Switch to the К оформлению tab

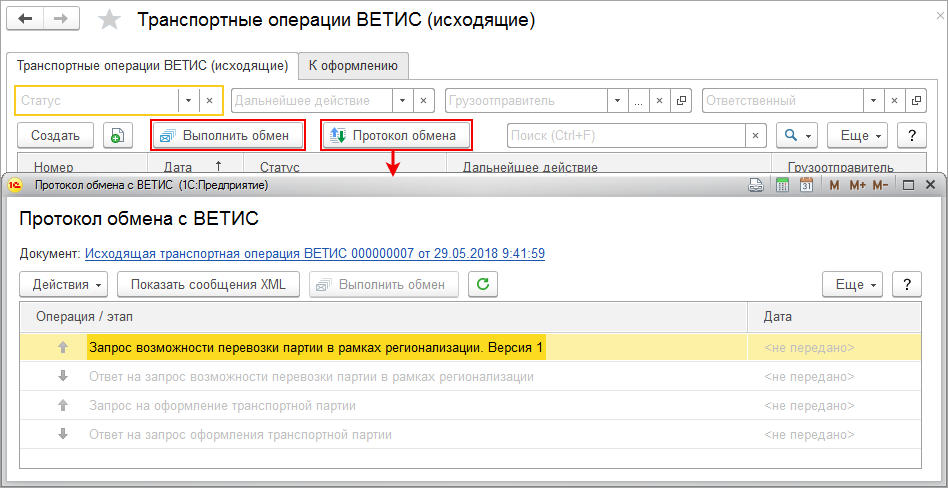(x=353, y=66)
